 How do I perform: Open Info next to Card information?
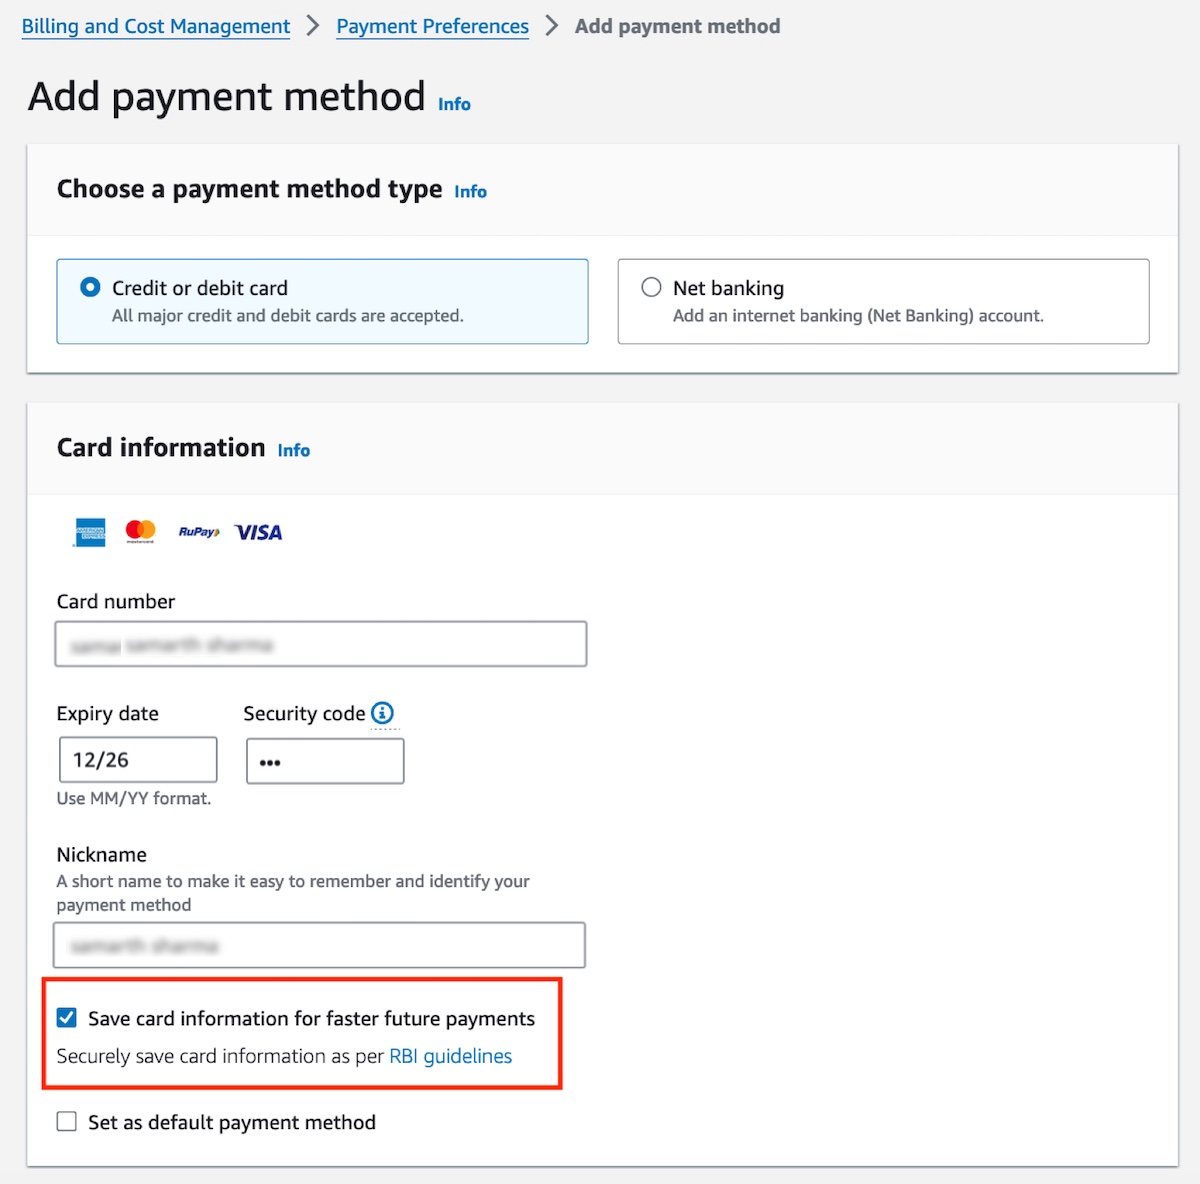[x=294, y=451]
